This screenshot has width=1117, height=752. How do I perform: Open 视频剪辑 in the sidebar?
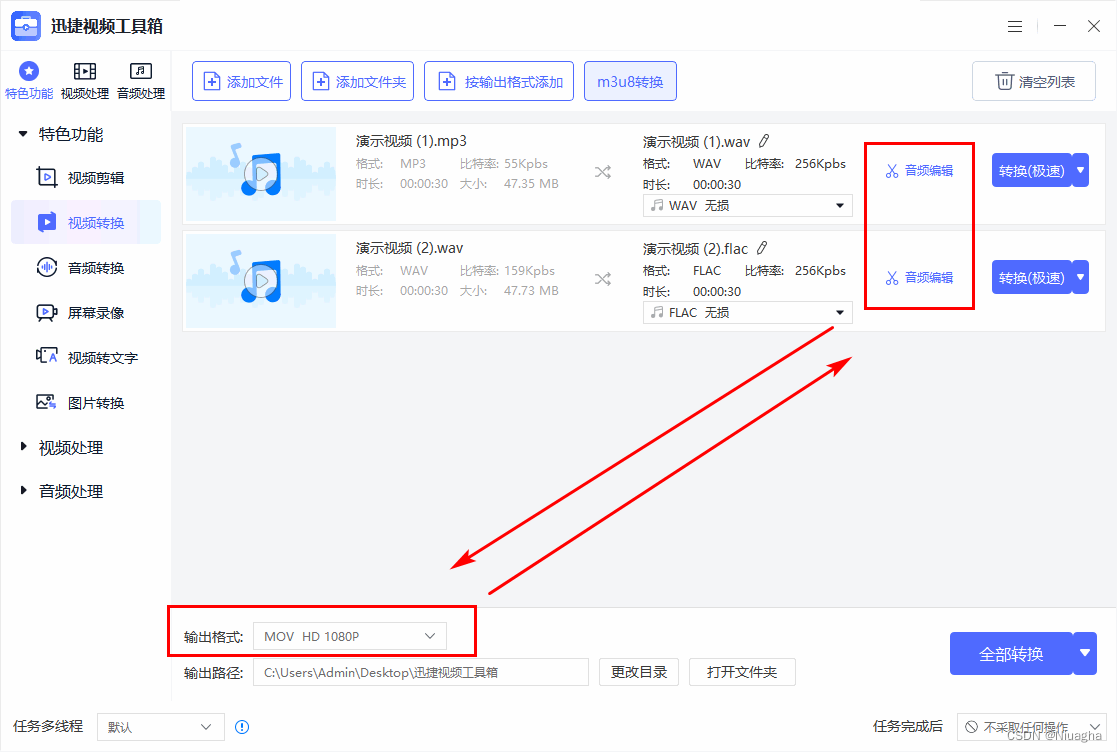85,177
